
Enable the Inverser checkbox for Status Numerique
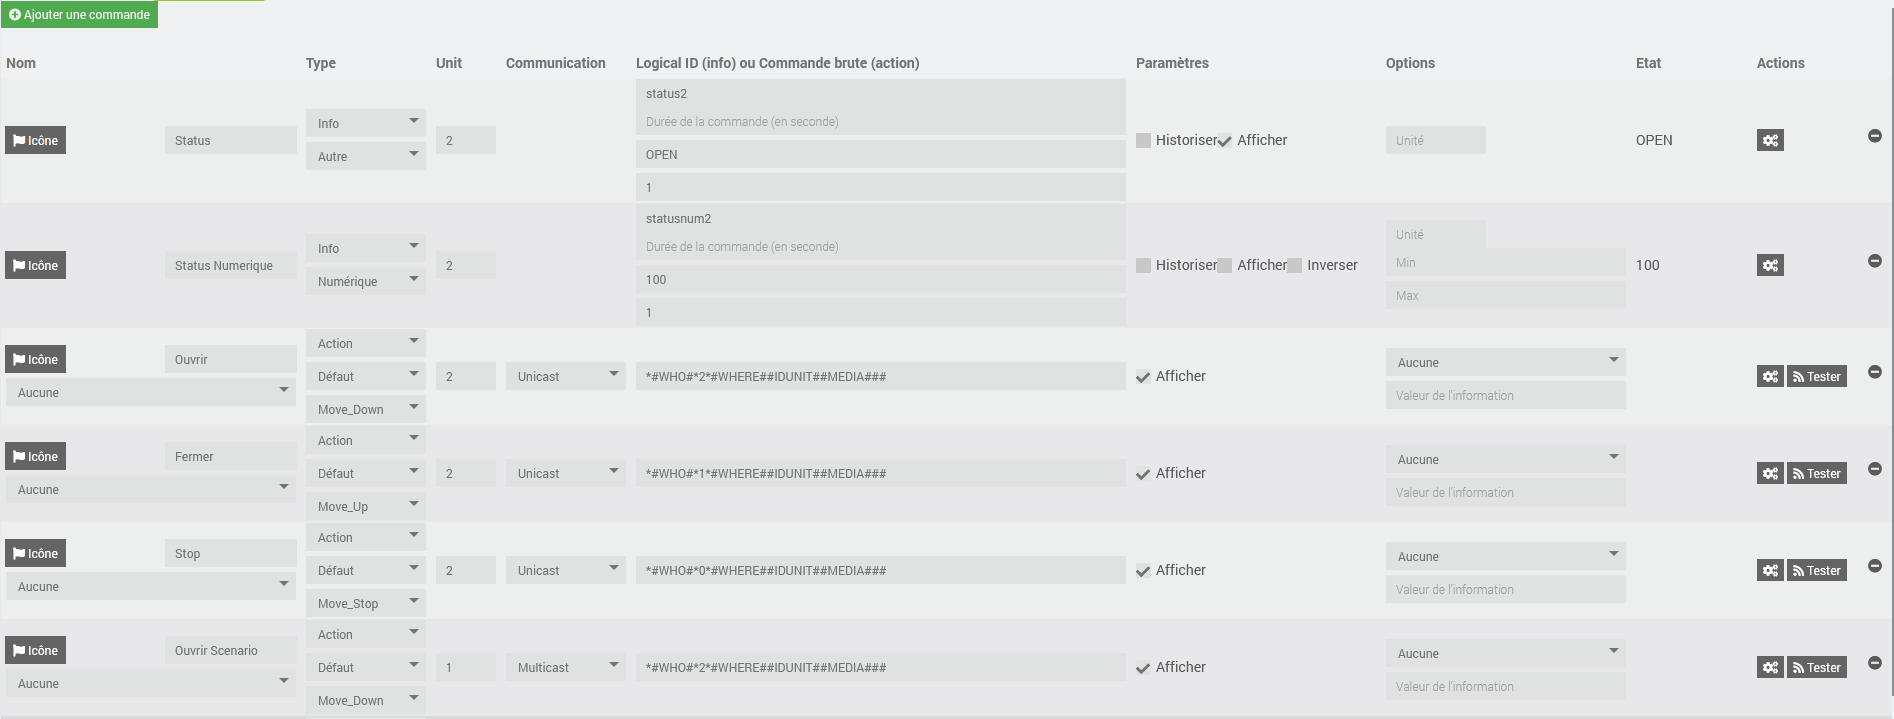pyautogui.click(x=1295, y=266)
